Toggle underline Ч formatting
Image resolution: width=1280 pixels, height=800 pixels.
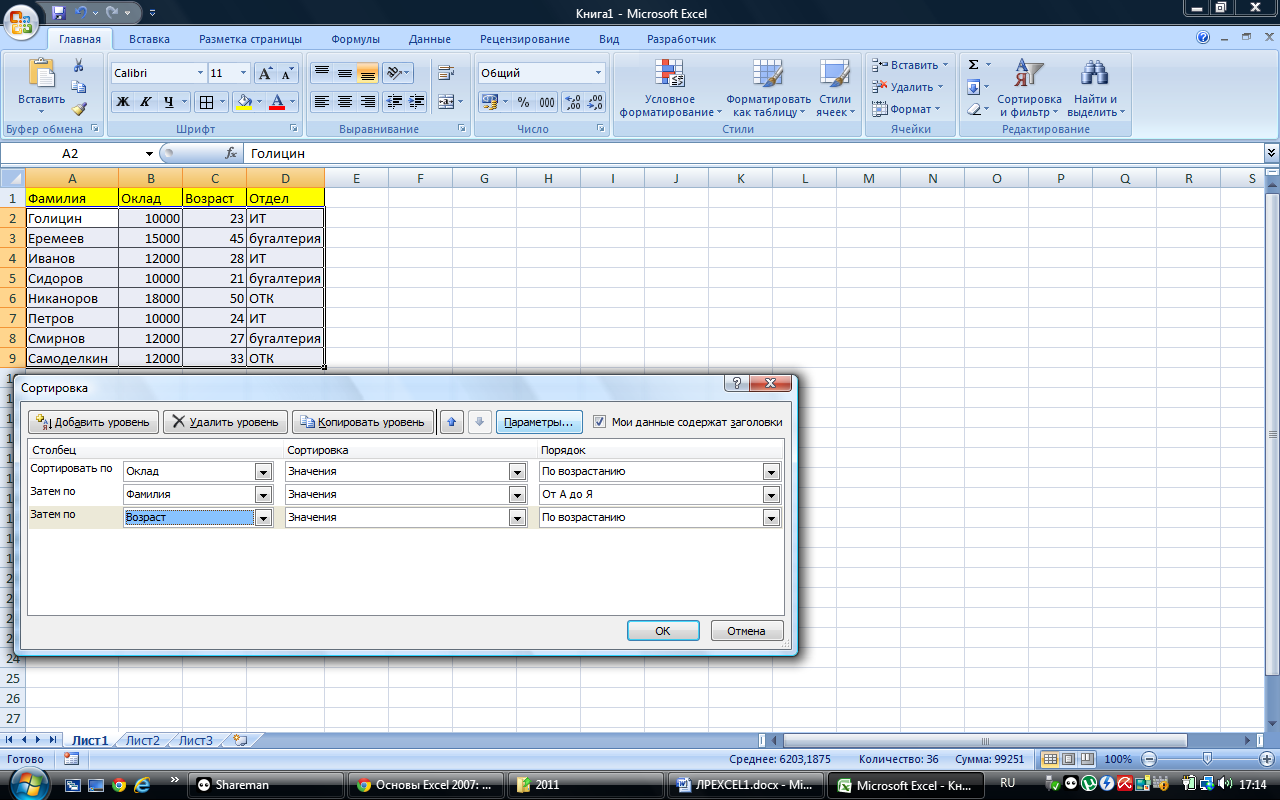169,101
